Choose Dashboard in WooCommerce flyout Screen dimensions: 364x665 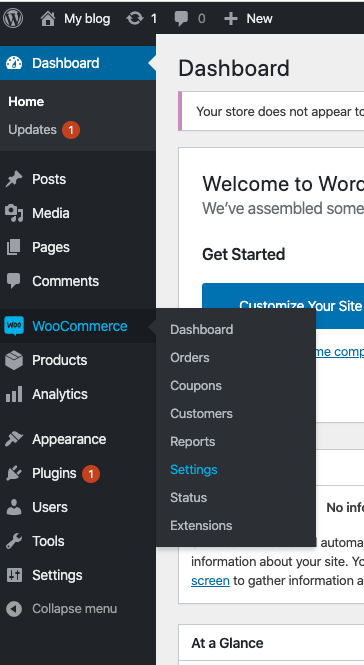pyautogui.click(x=202, y=330)
